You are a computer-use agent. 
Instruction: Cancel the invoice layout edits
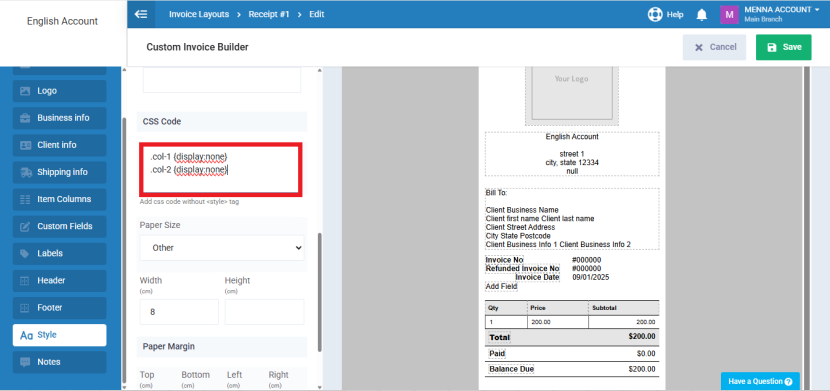click(x=714, y=47)
